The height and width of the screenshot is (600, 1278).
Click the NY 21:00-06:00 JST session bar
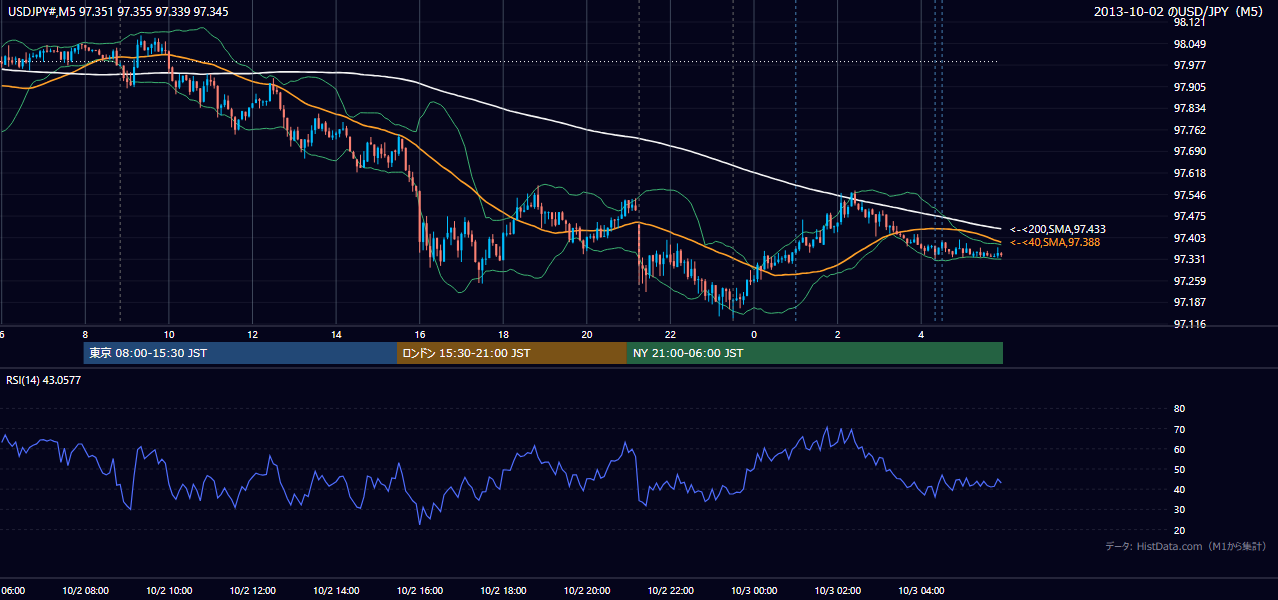[815, 353]
